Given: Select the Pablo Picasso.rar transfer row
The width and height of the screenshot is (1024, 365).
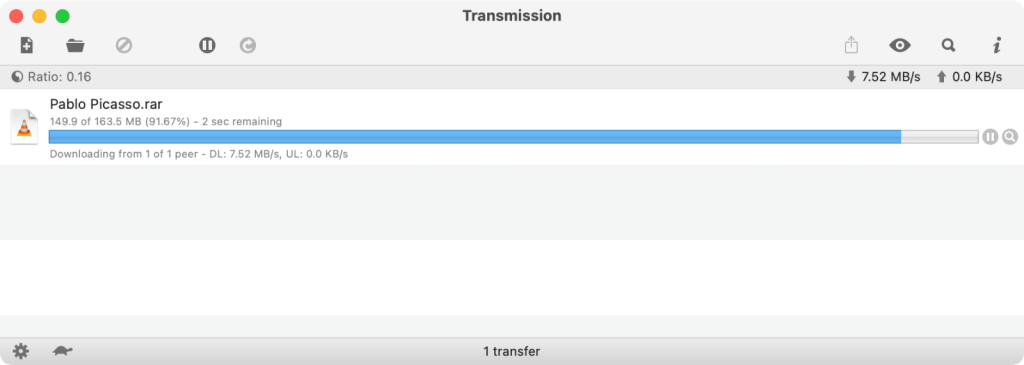Looking at the screenshot, I should coord(512,127).
